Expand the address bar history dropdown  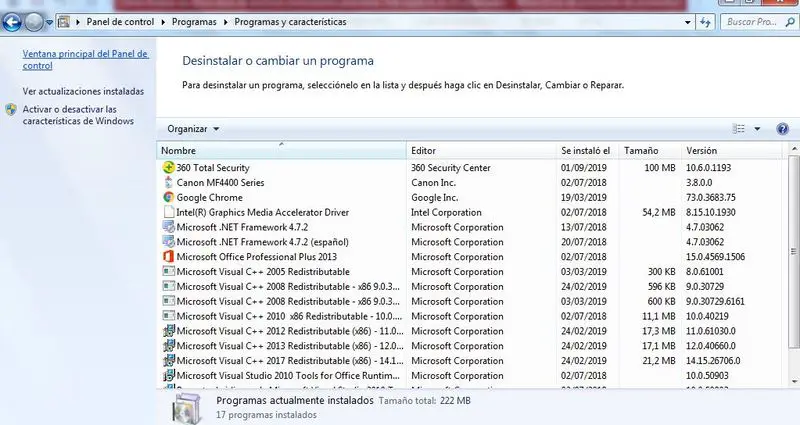pos(688,22)
